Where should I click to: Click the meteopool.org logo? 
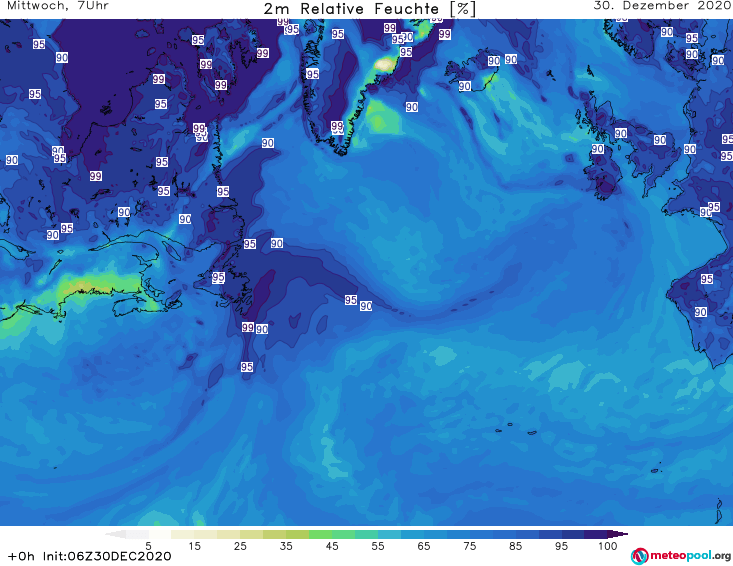pos(681,556)
